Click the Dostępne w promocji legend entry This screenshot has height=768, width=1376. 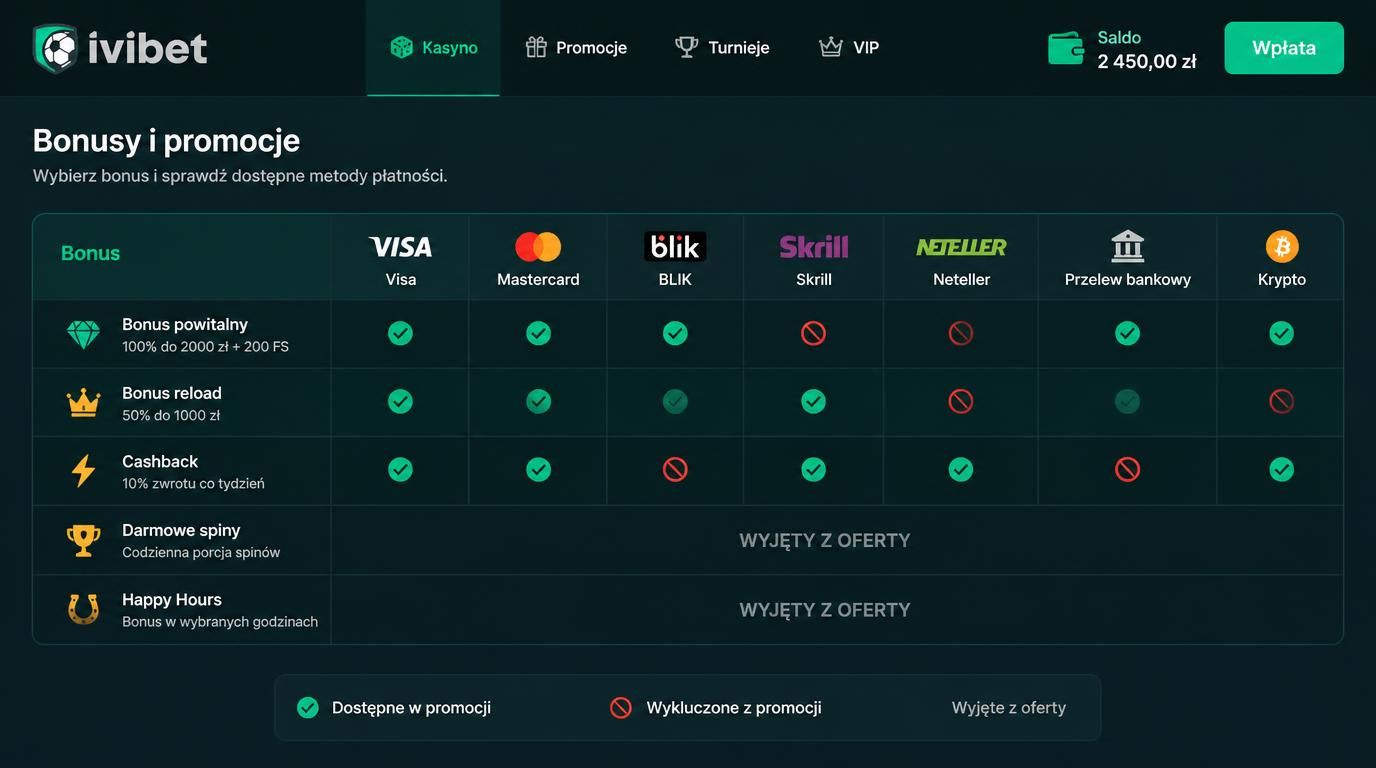pyautogui.click(x=394, y=708)
